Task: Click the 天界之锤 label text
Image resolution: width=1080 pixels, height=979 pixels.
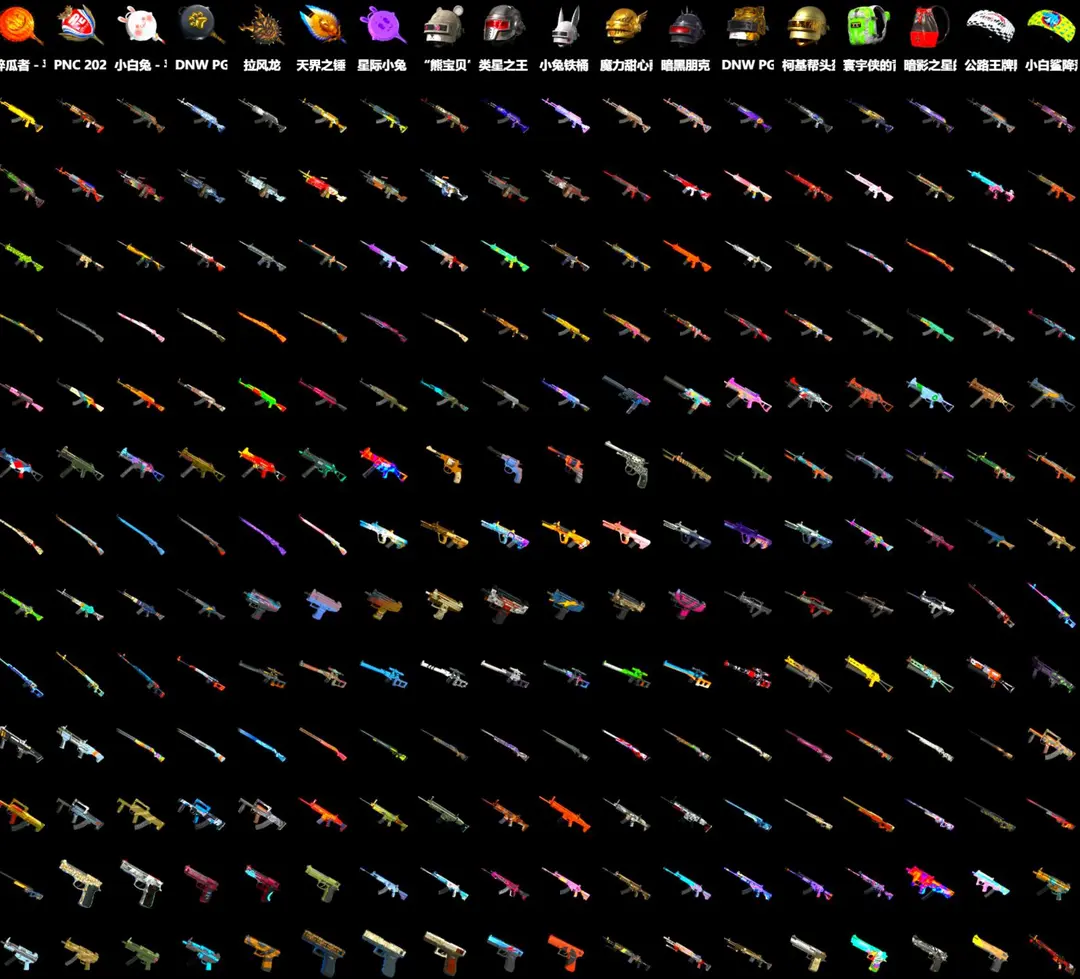Action: coord(321,65)
